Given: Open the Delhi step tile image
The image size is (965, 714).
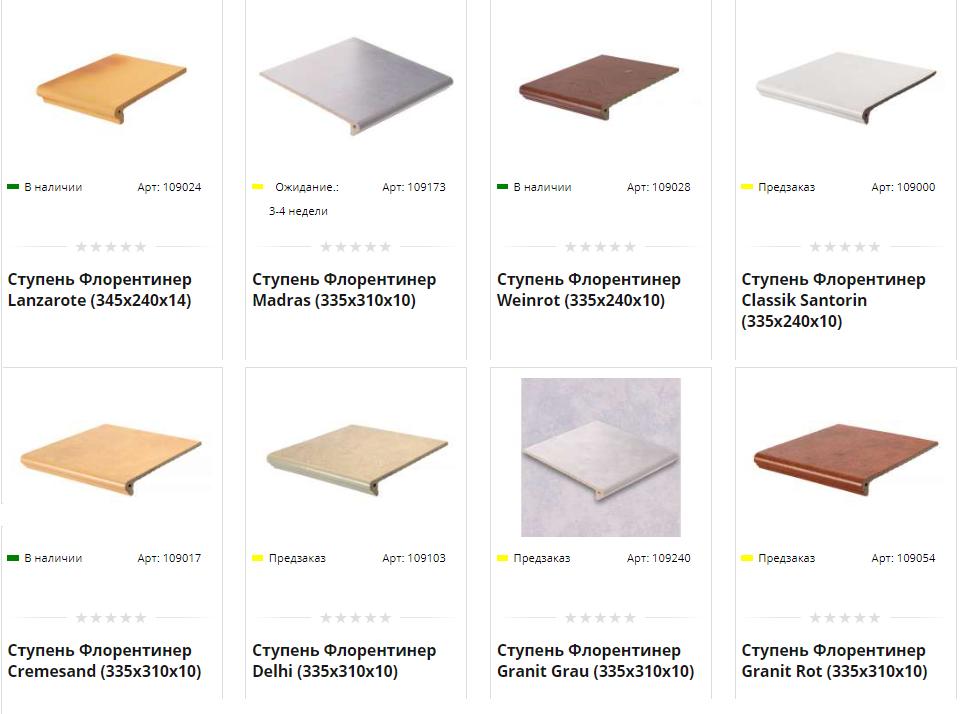Looking at the screenshot, I should point(357,459).
